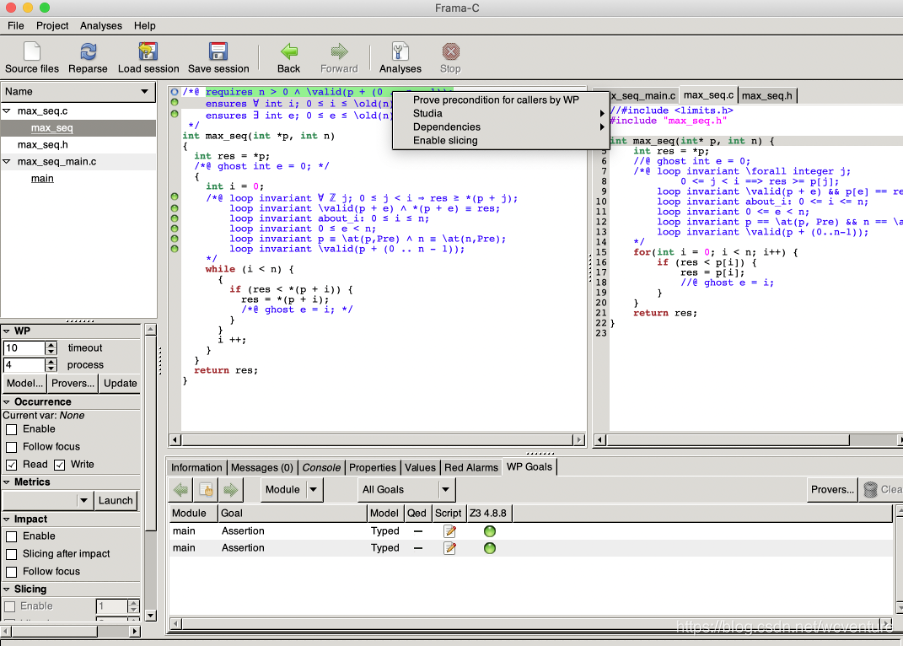This screenshot has width=904, height=646.
Task: Open script editor for first Assertion row
Action: coord(450,531)
